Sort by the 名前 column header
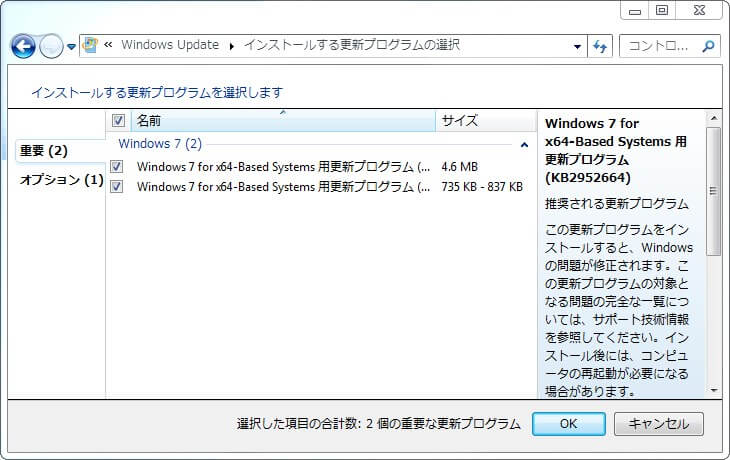 (284, 121)
